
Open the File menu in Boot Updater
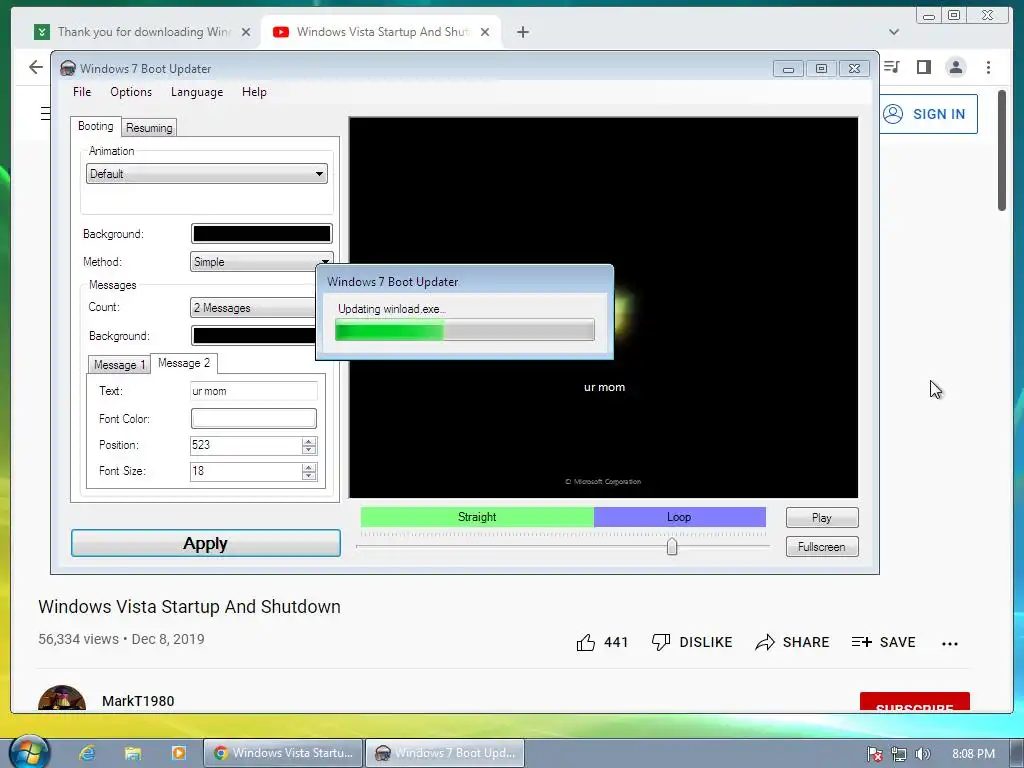click(x=82, y=92)
